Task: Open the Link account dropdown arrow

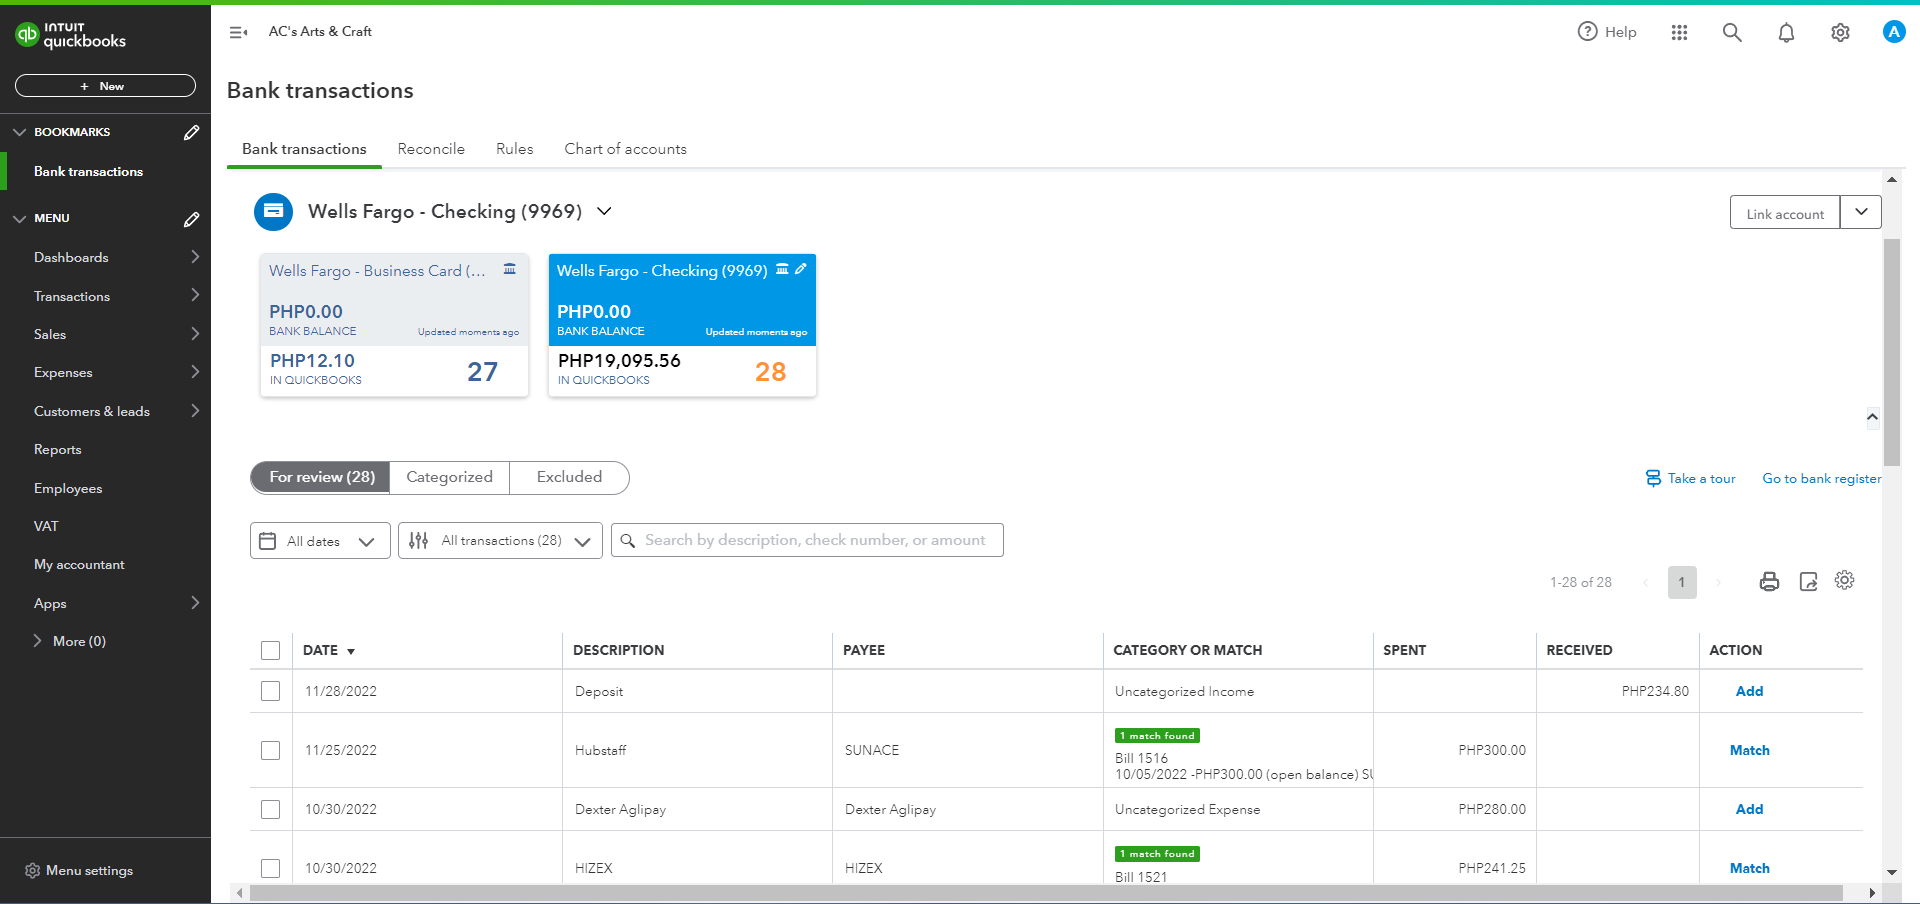Action: [x=1861, y=212]
